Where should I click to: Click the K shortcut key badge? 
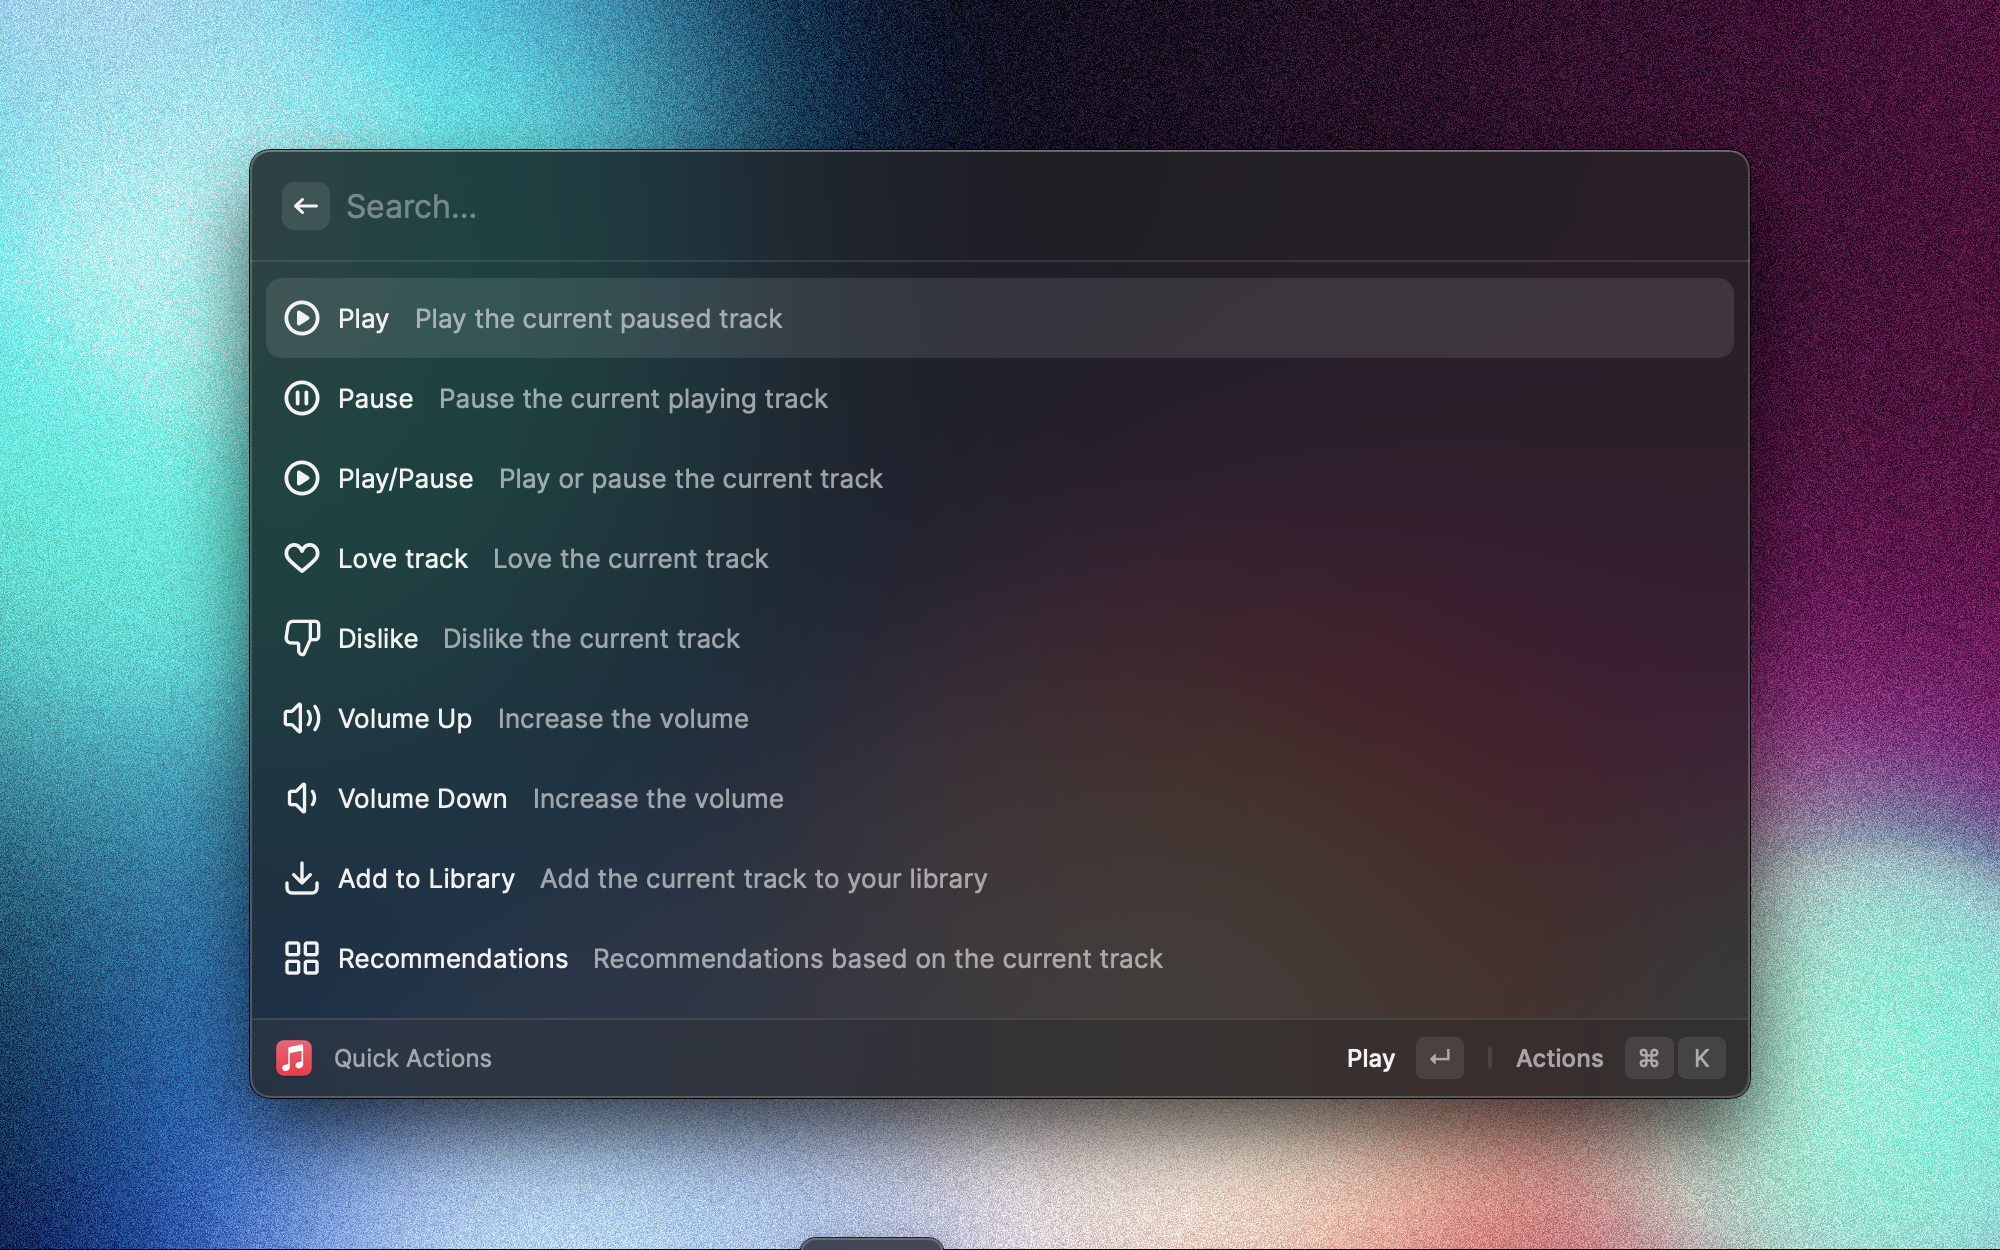[x=1701, y=1058]
